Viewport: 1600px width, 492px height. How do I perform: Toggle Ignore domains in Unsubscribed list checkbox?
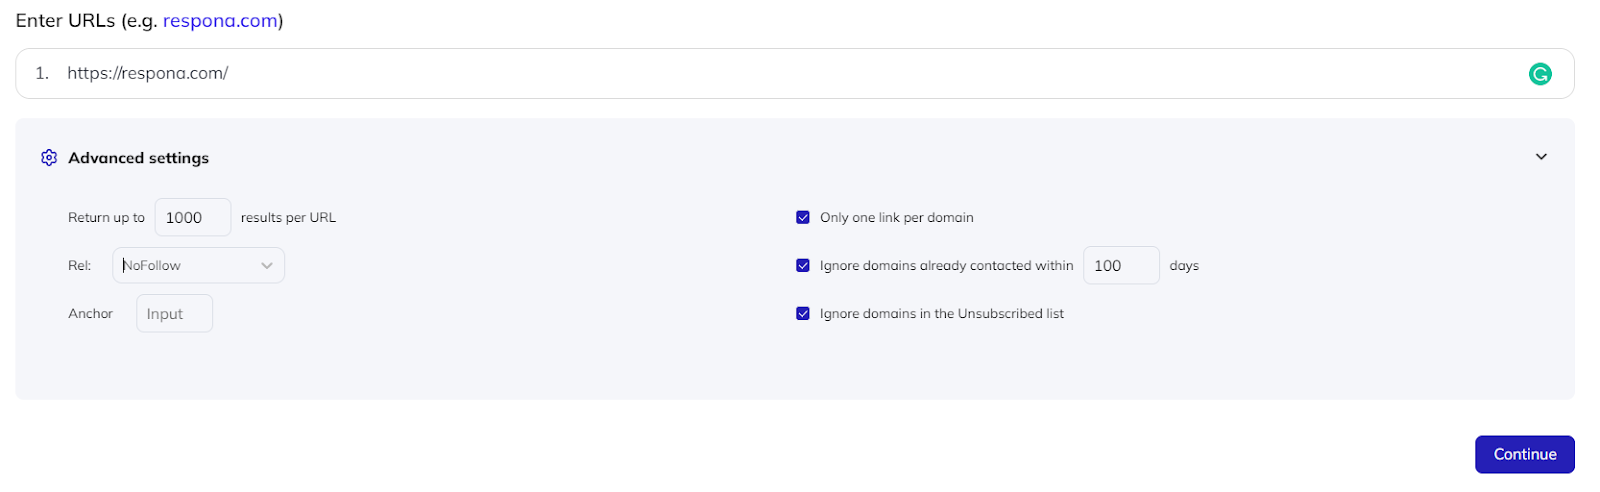pos(802,313)
